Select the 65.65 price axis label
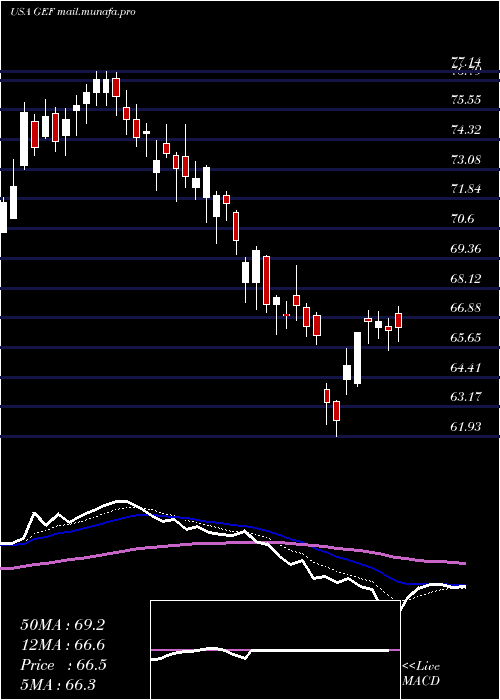The image size is (500, 700). click(466, 338)
